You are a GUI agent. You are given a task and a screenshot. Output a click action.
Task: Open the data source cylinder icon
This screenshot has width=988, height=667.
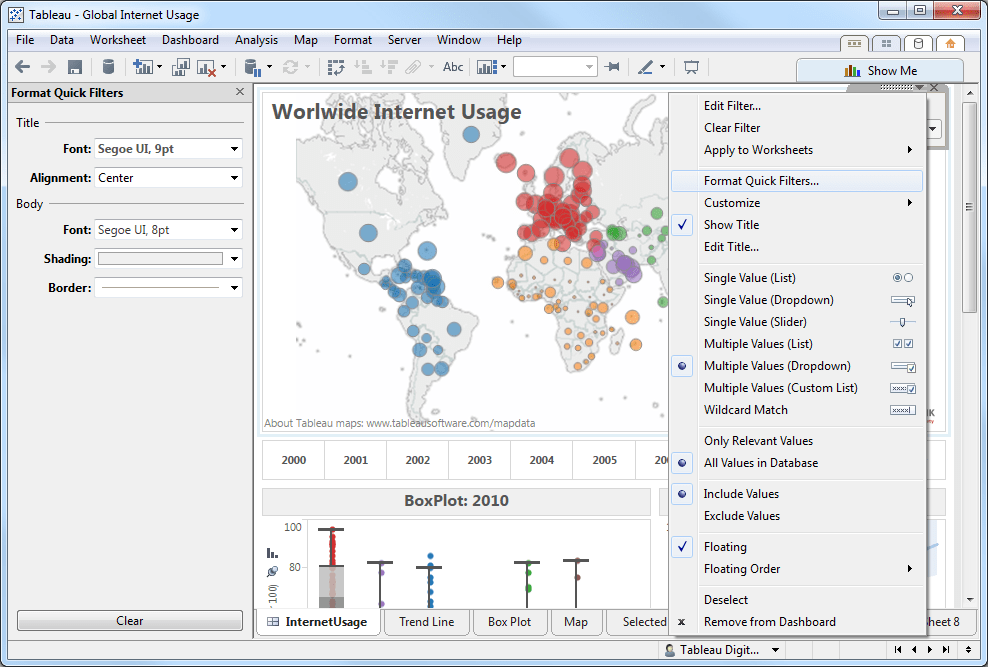[x=108, y=67]
